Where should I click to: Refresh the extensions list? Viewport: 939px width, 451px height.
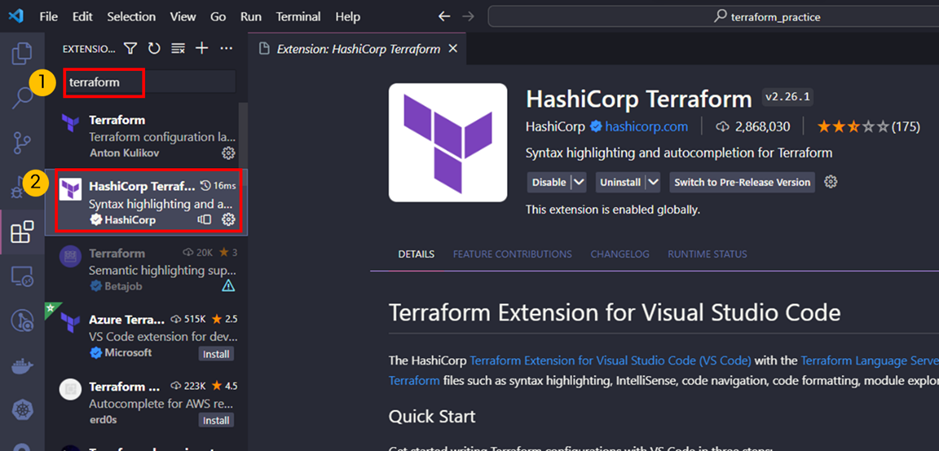(x=155, y=49)
